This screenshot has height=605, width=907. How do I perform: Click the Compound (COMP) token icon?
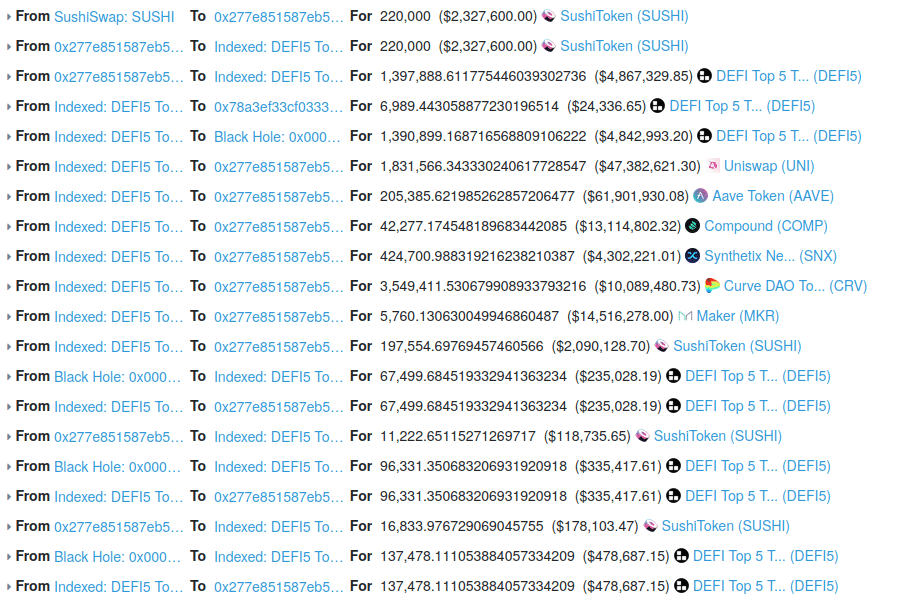coord(692,226)
